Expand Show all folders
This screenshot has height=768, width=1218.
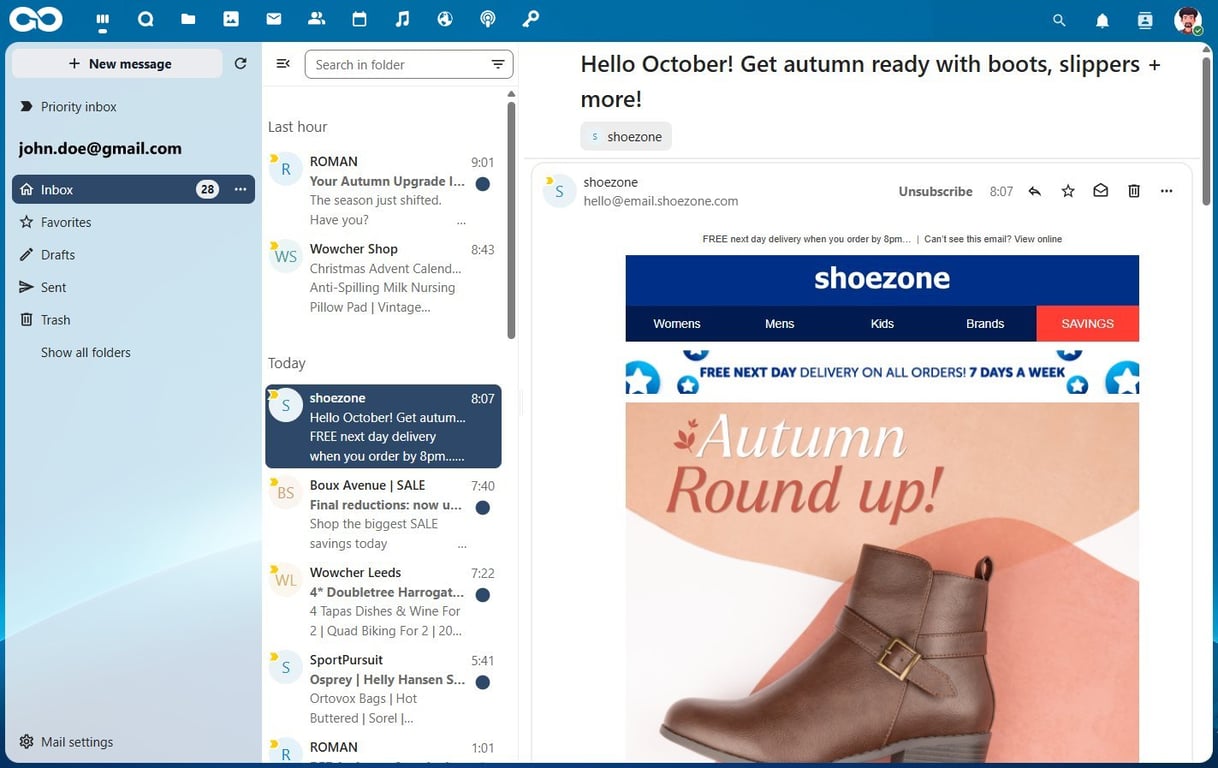click(x=133, y=352)
